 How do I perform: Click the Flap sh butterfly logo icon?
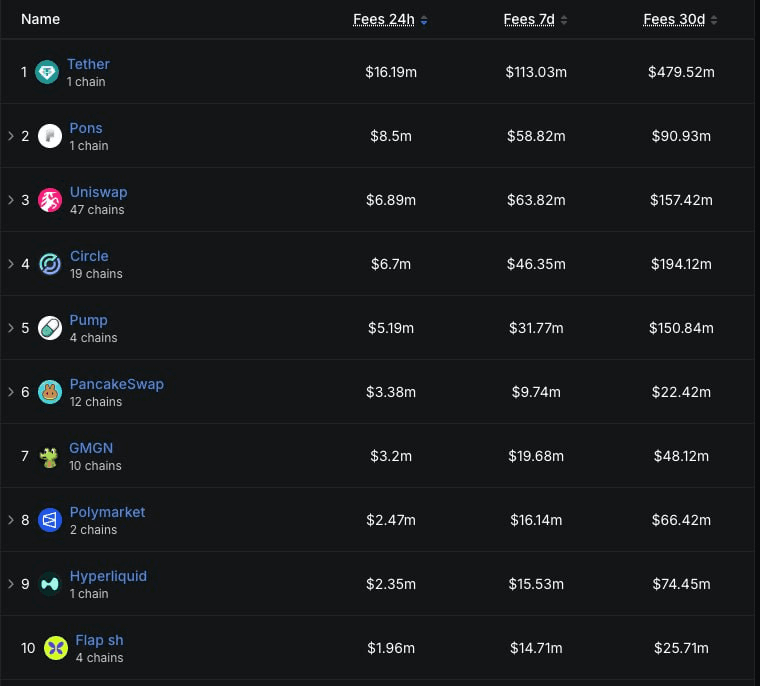[56, 648]
